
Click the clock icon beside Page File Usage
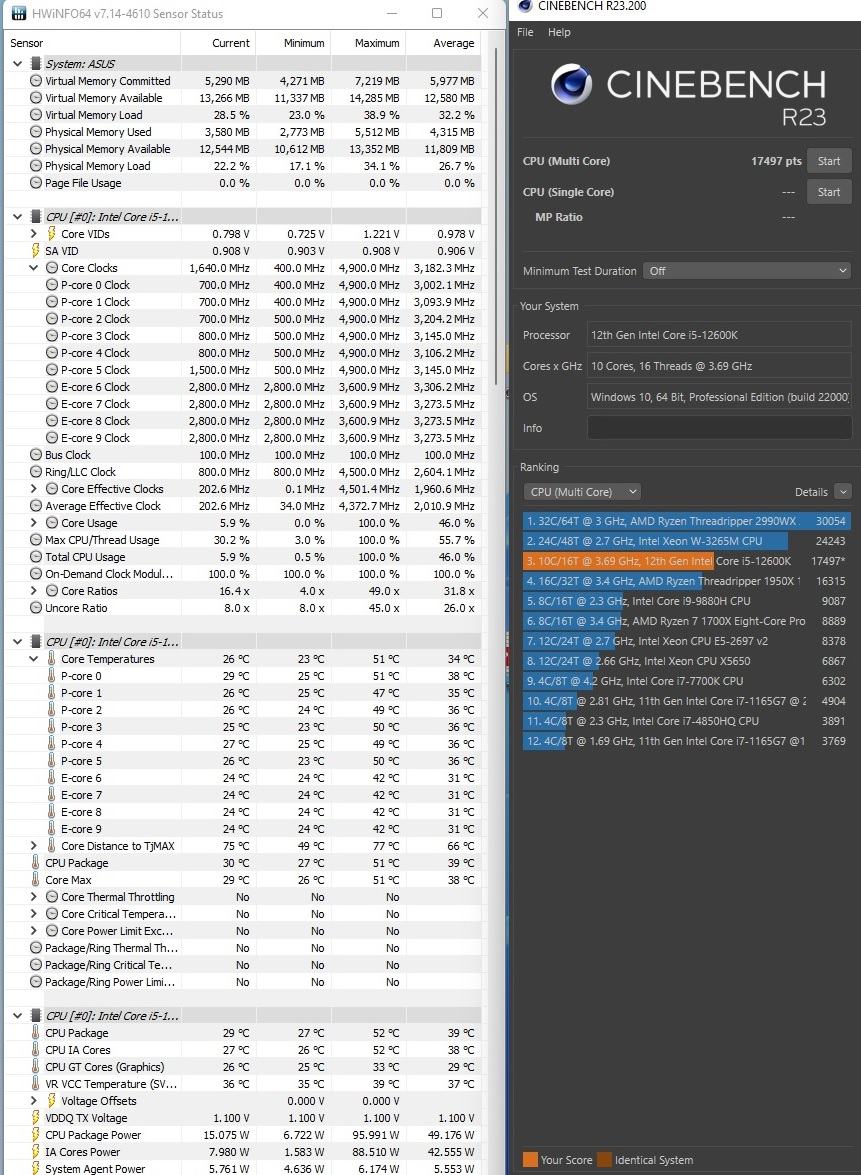(x=35, y=183)
